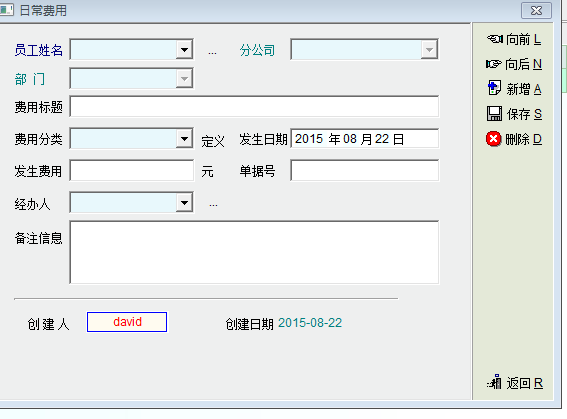Screen dimensions: 567x419
Task: Click the 保存 floppy disk icon
Action: point(494,114)
